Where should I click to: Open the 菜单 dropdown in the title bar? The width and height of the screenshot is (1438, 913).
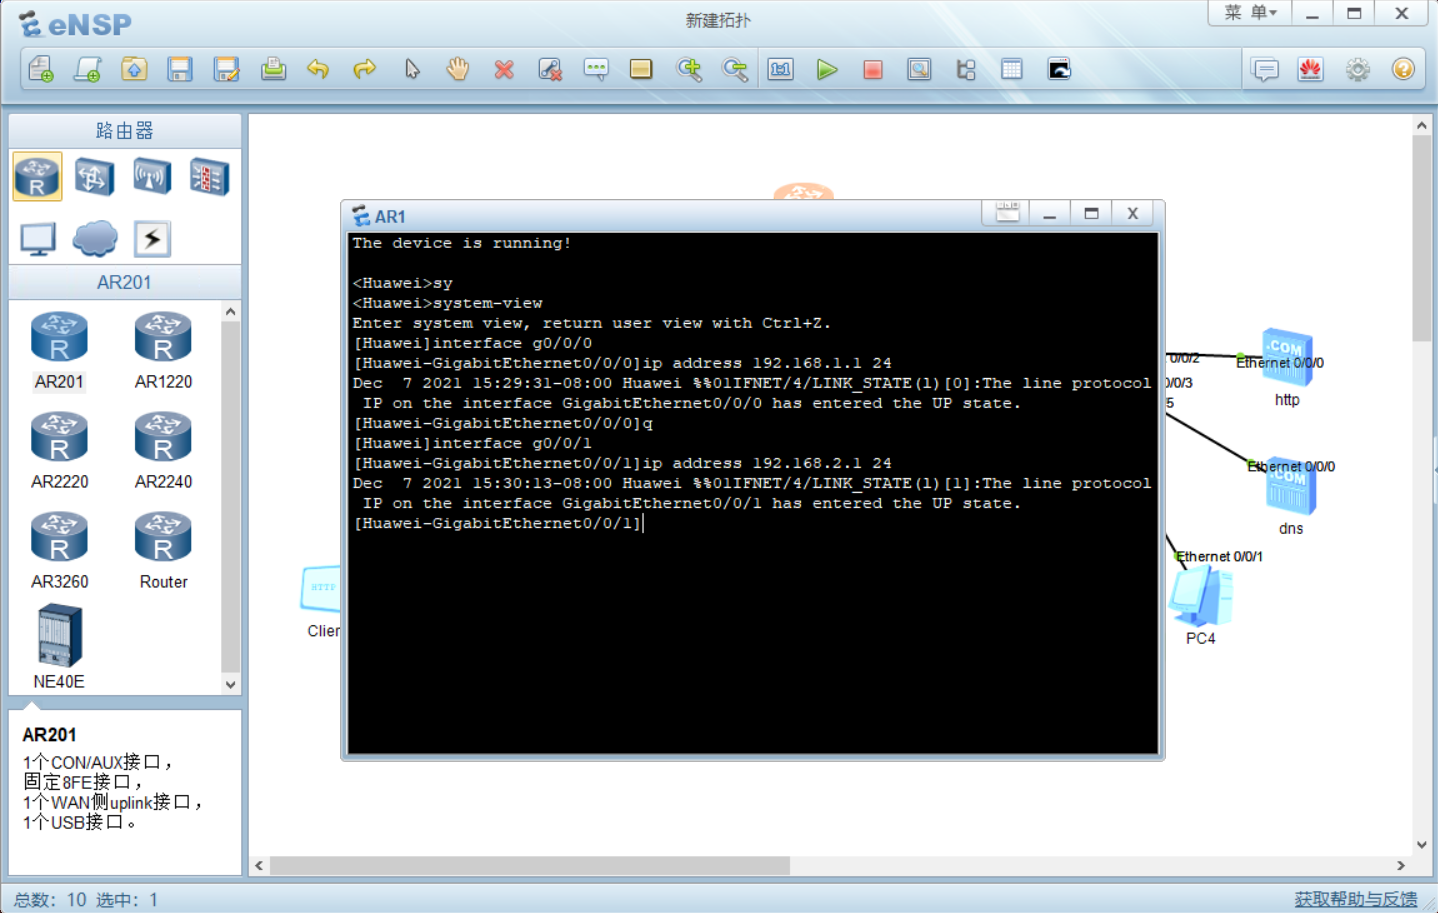click(1247, 13)
